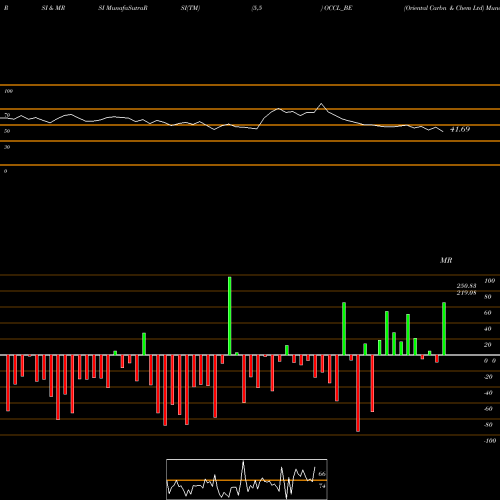Click the 250.83 value near MR panel
This screenshot has height=500, width=500.
pyautogui.click(x=466, y=286)
